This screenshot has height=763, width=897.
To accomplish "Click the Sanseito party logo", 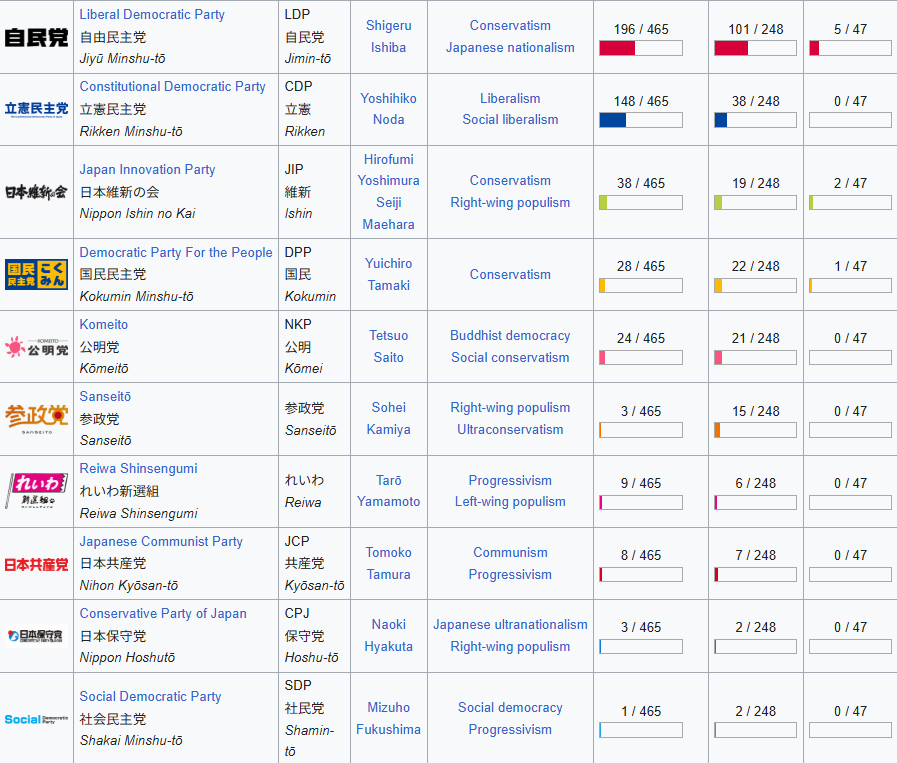I will coord(37,419).
